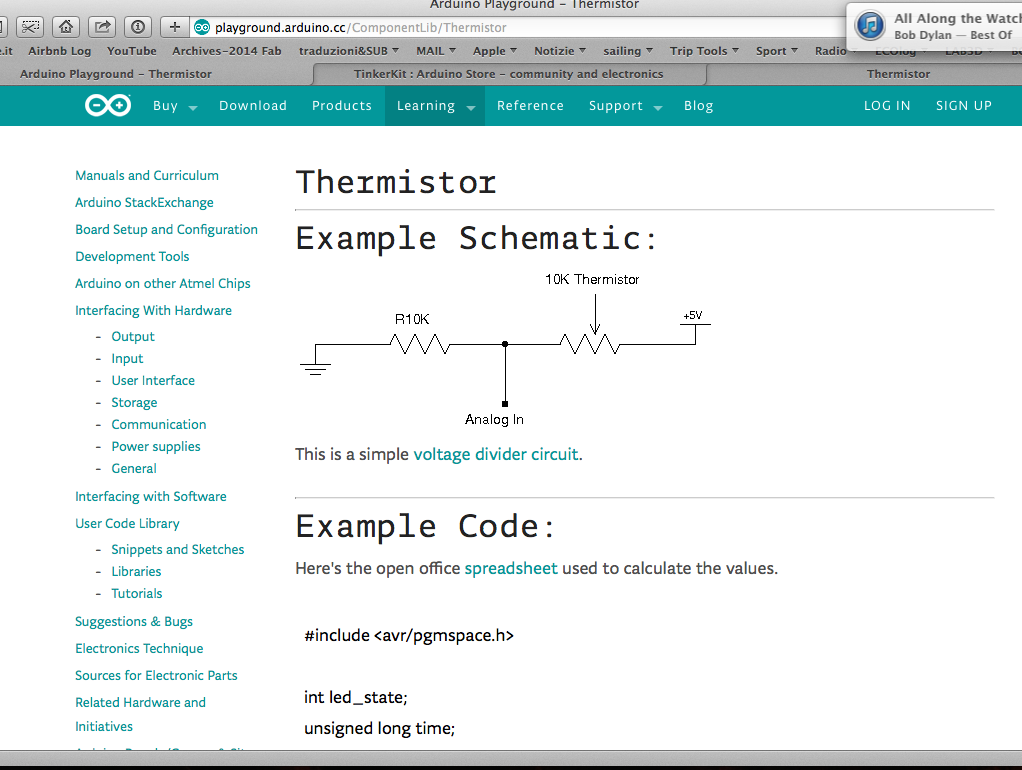The image size is (1022, 770).
Task: Open the Support nav dropdown
Action: coord(625,106)
